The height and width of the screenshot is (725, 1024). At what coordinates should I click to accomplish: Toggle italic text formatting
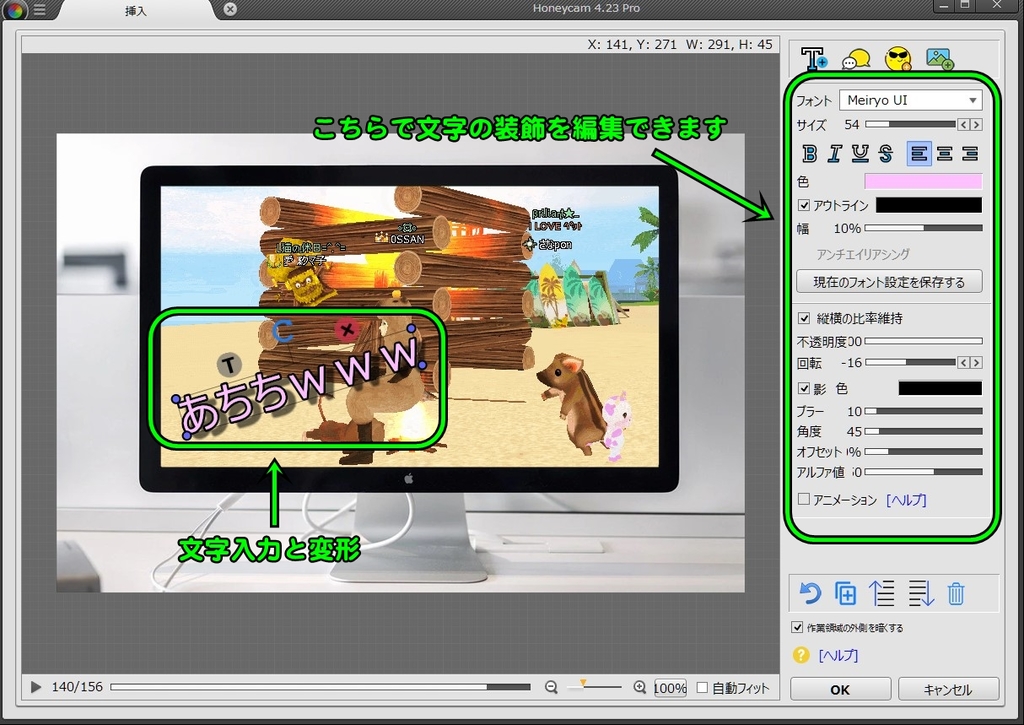tap(835, 153)
